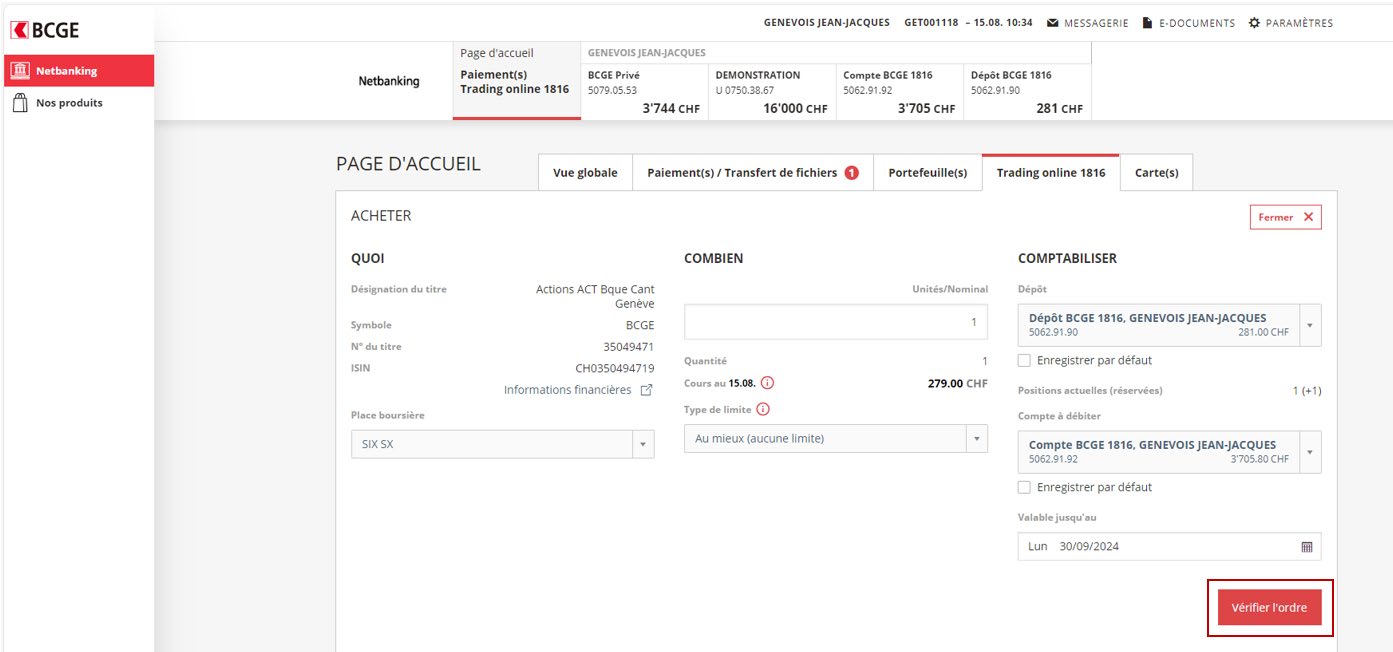Click the Unités/Nominal quantity field
This screenshot has width=1393, height=652.
[x=835, y=322]
